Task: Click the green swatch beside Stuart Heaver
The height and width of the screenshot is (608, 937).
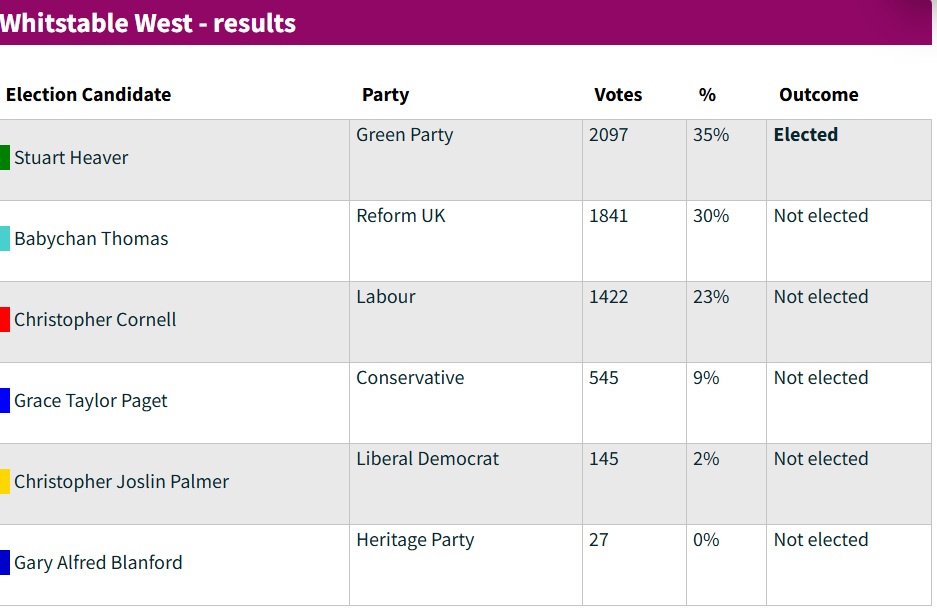Action: pyautogui.click(x=5, y=158)
